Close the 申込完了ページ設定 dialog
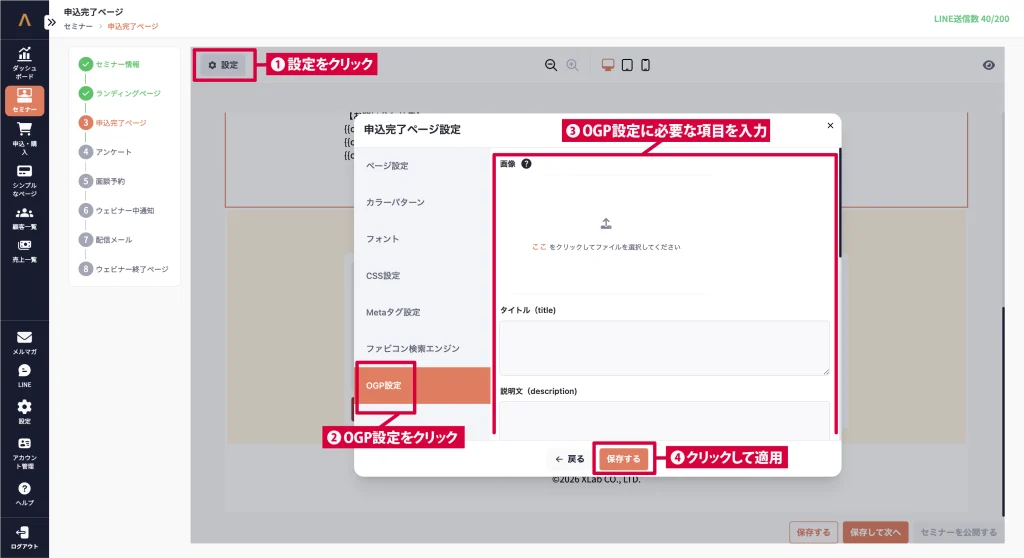 coord(830,126)
